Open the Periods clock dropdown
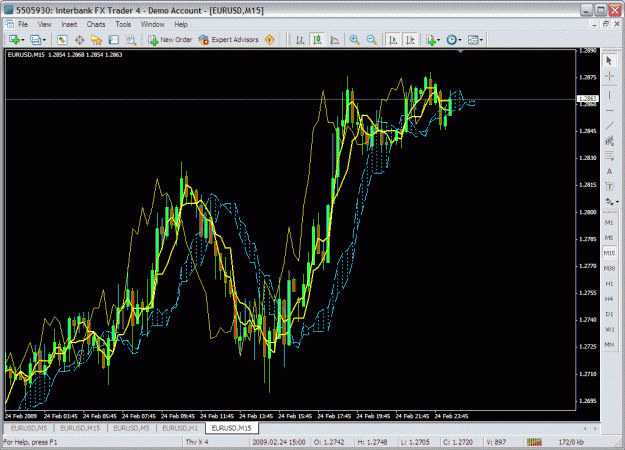 pyautogui.click(x=454, y=40)
